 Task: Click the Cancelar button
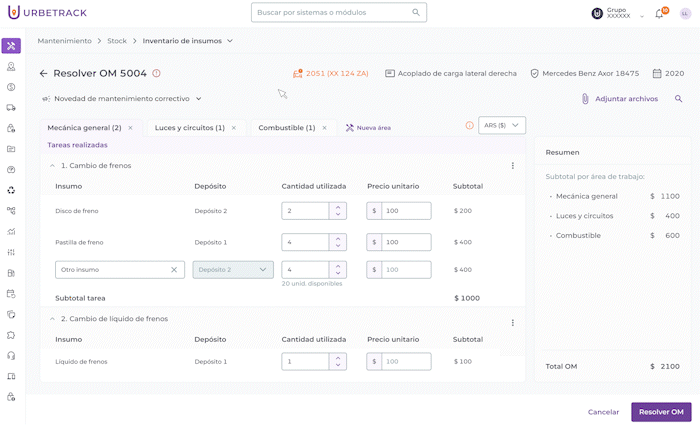(603, 412)
